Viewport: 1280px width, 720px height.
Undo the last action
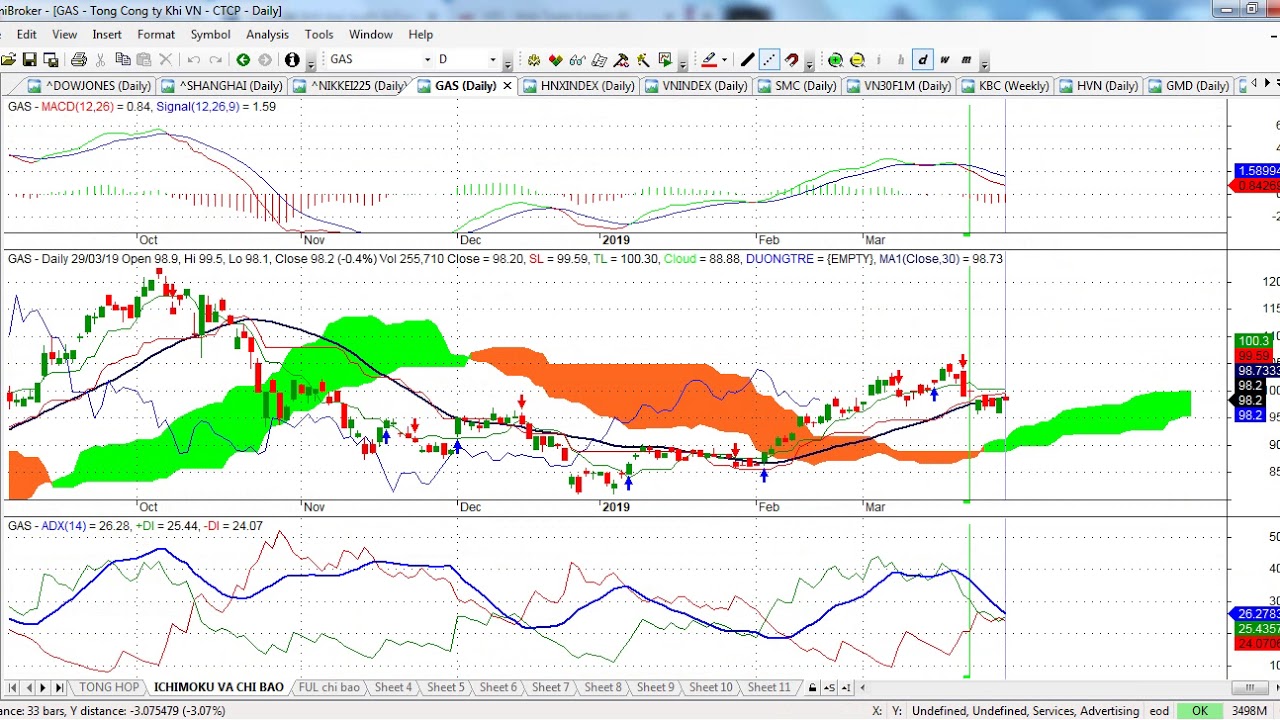[194, 60]
